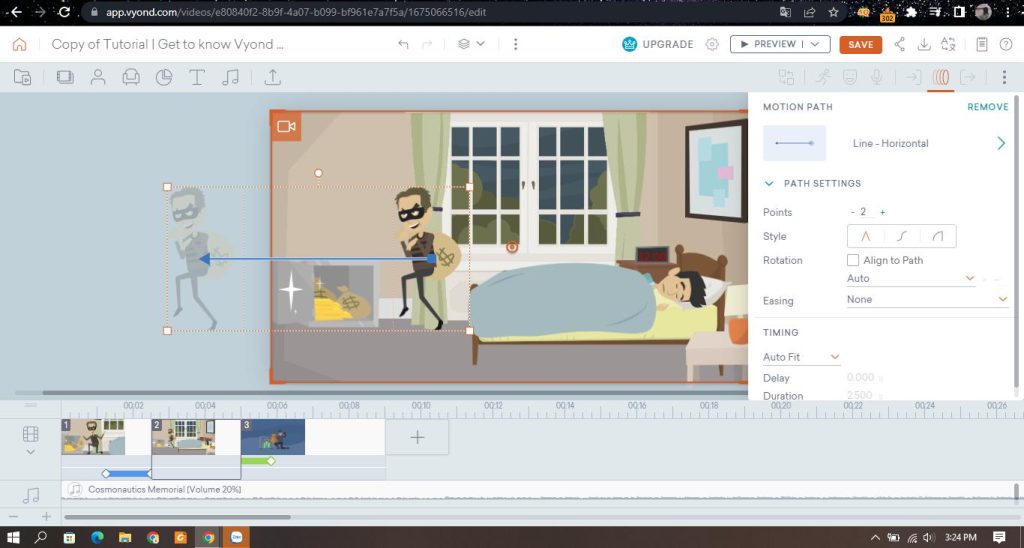Image resolution: width=1024 pixels, height=548 pixels.
Task: Toggle the timeline scene view icon
Action: click(x=31, y=434)
